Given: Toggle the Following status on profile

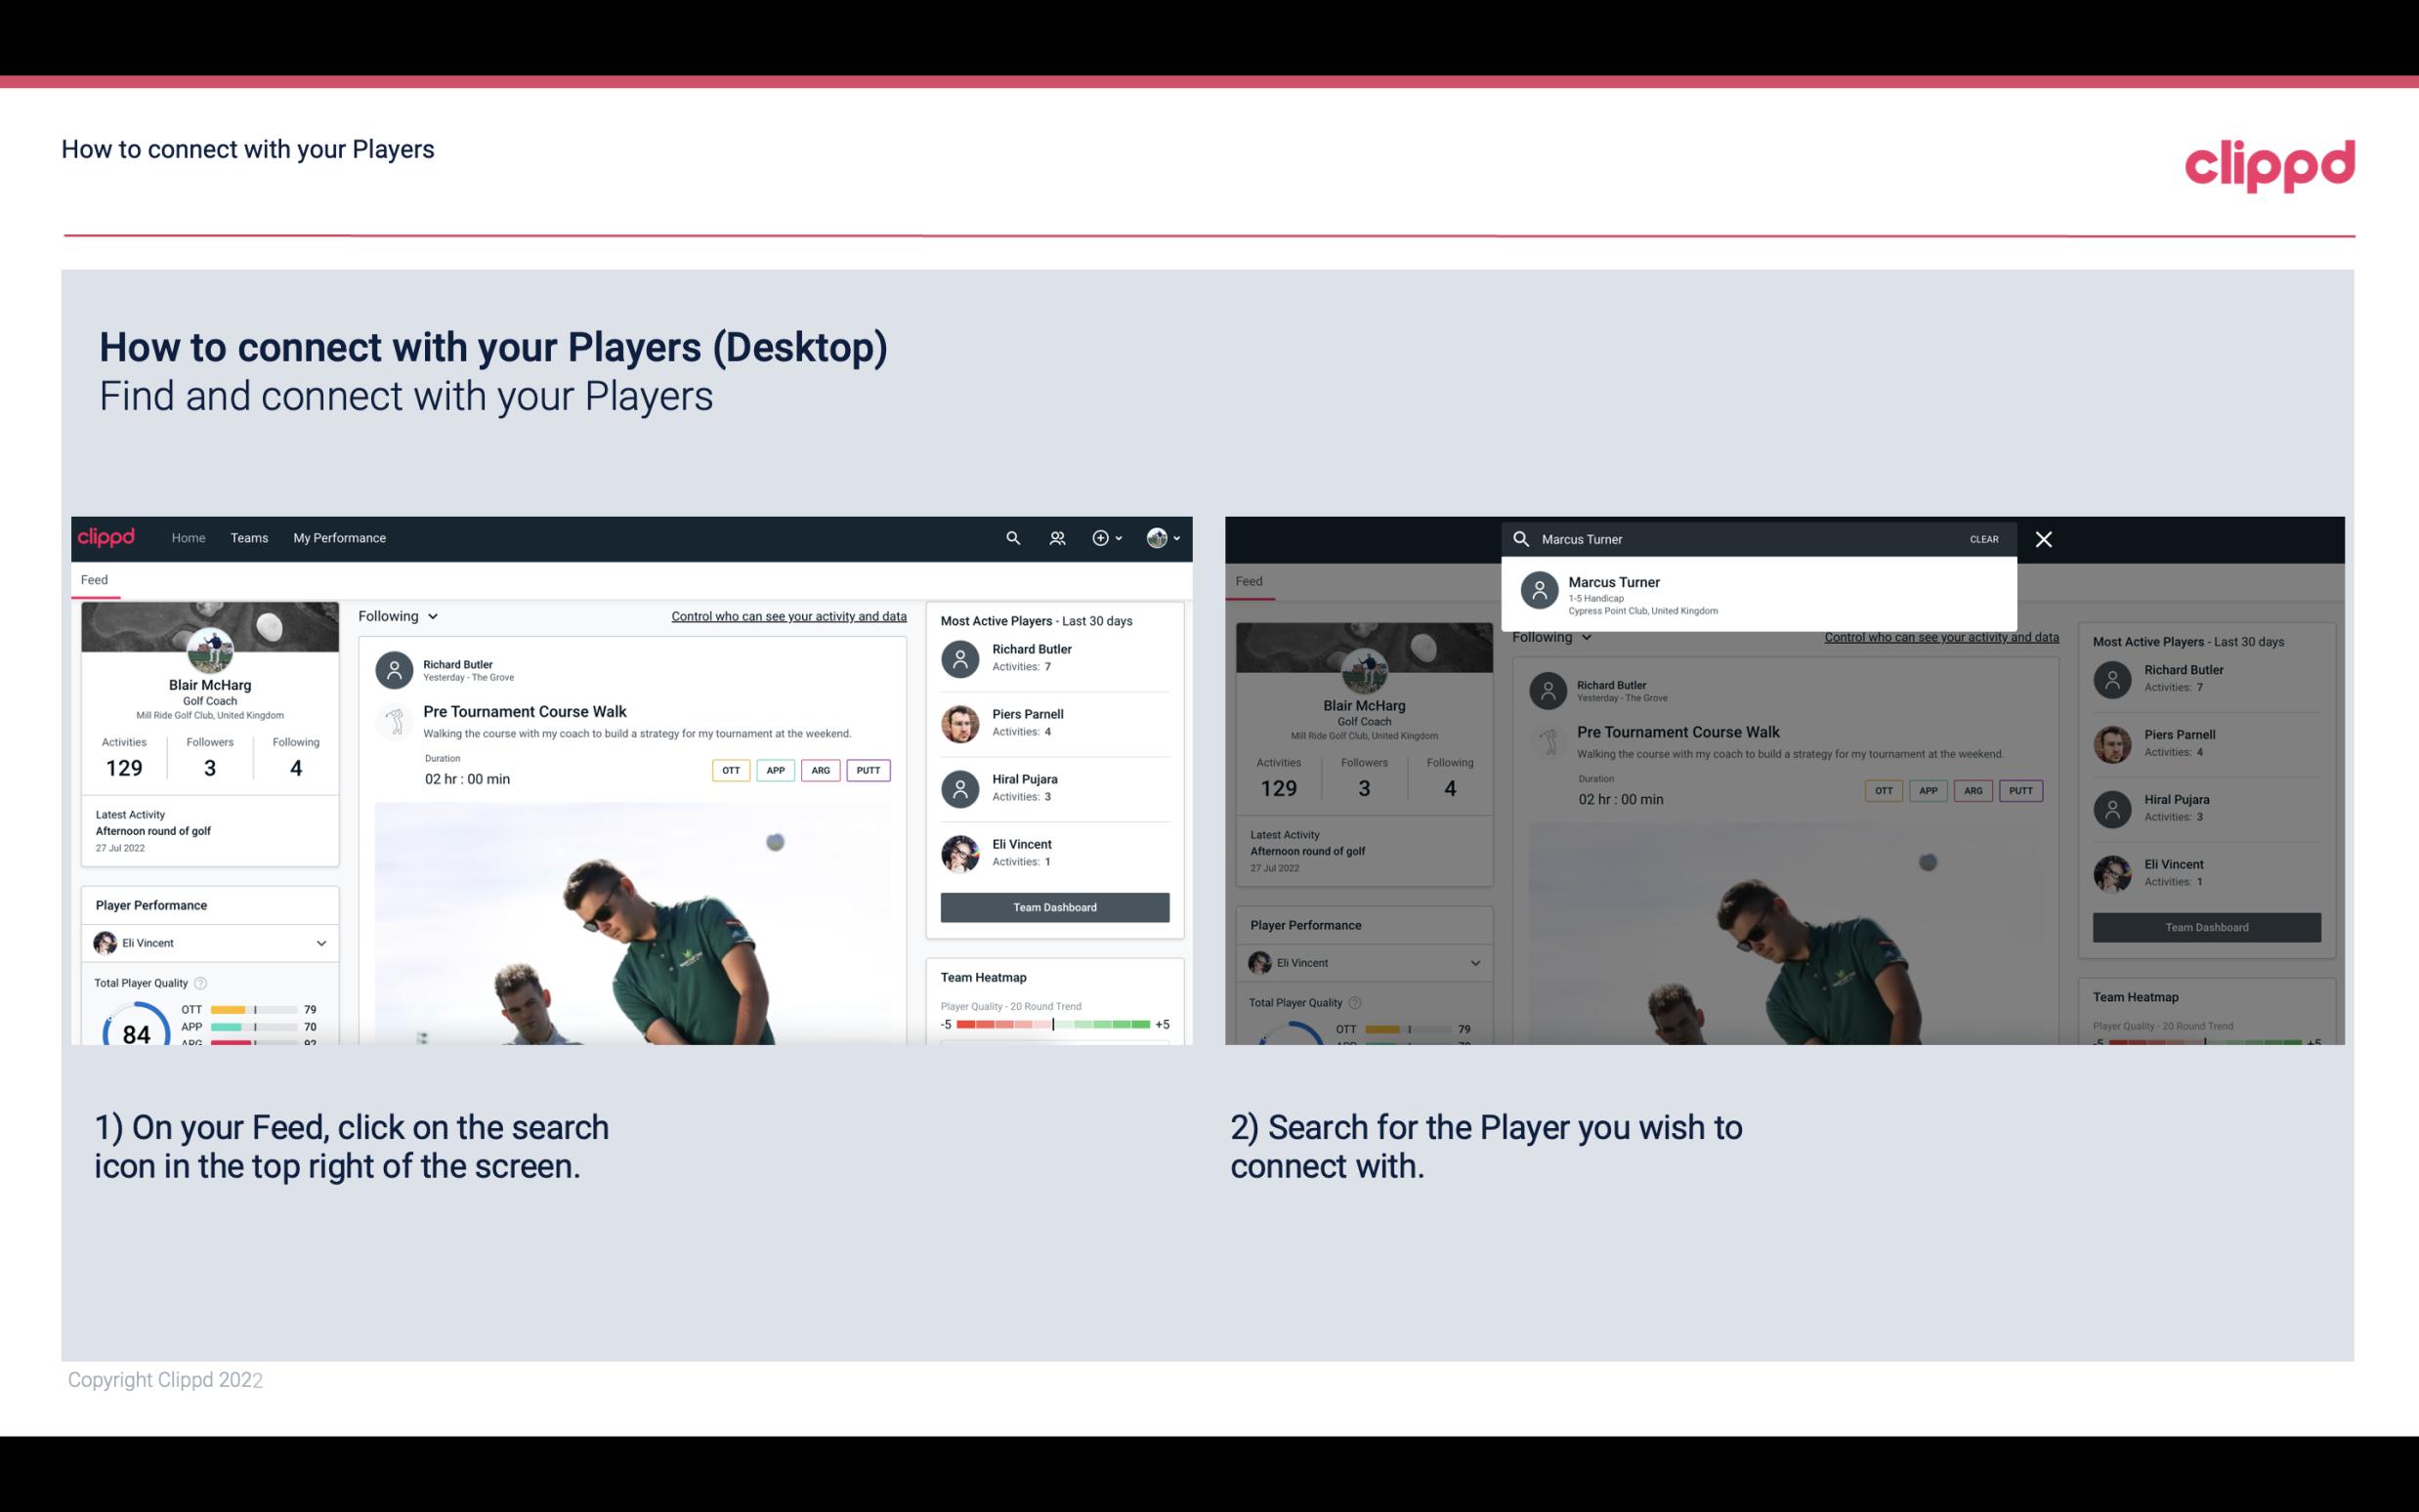Looking at the screenshot, I should coord(397,615).
